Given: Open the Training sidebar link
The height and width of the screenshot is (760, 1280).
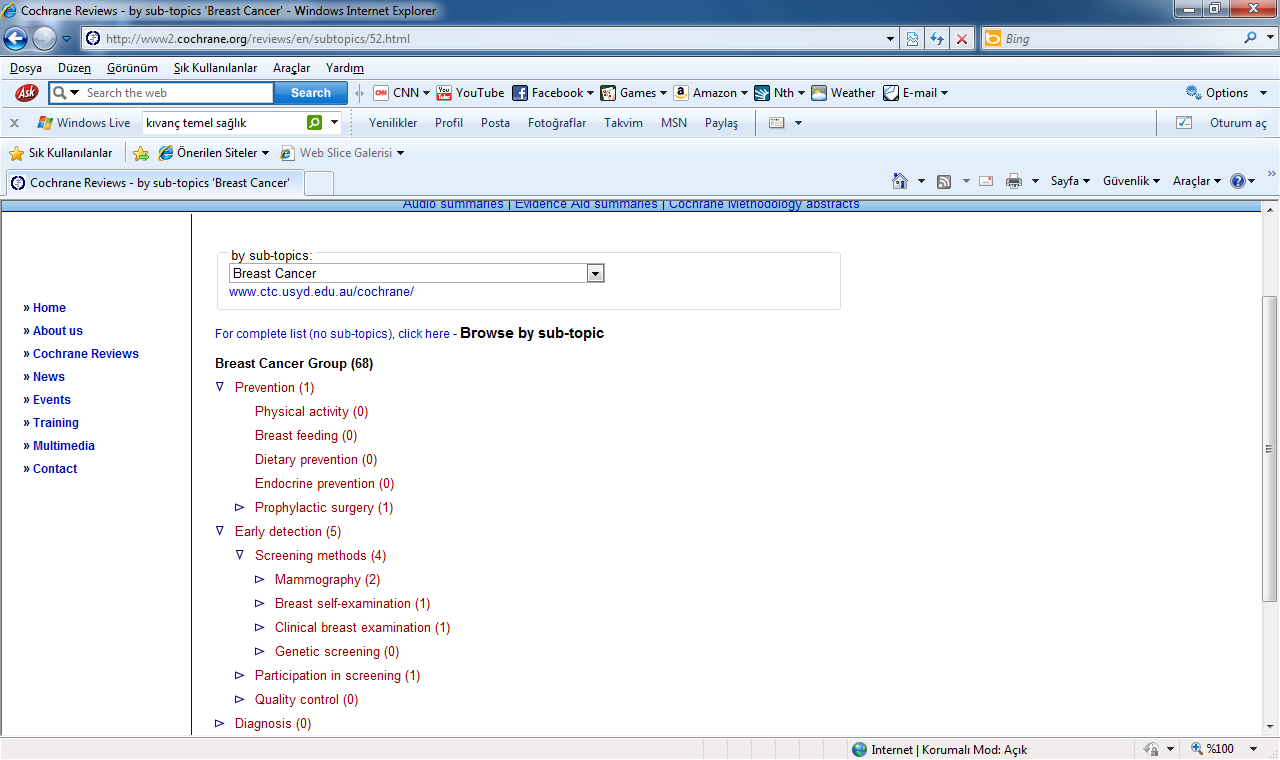Looking at the screenshot, I should click(x=56, y=423).
